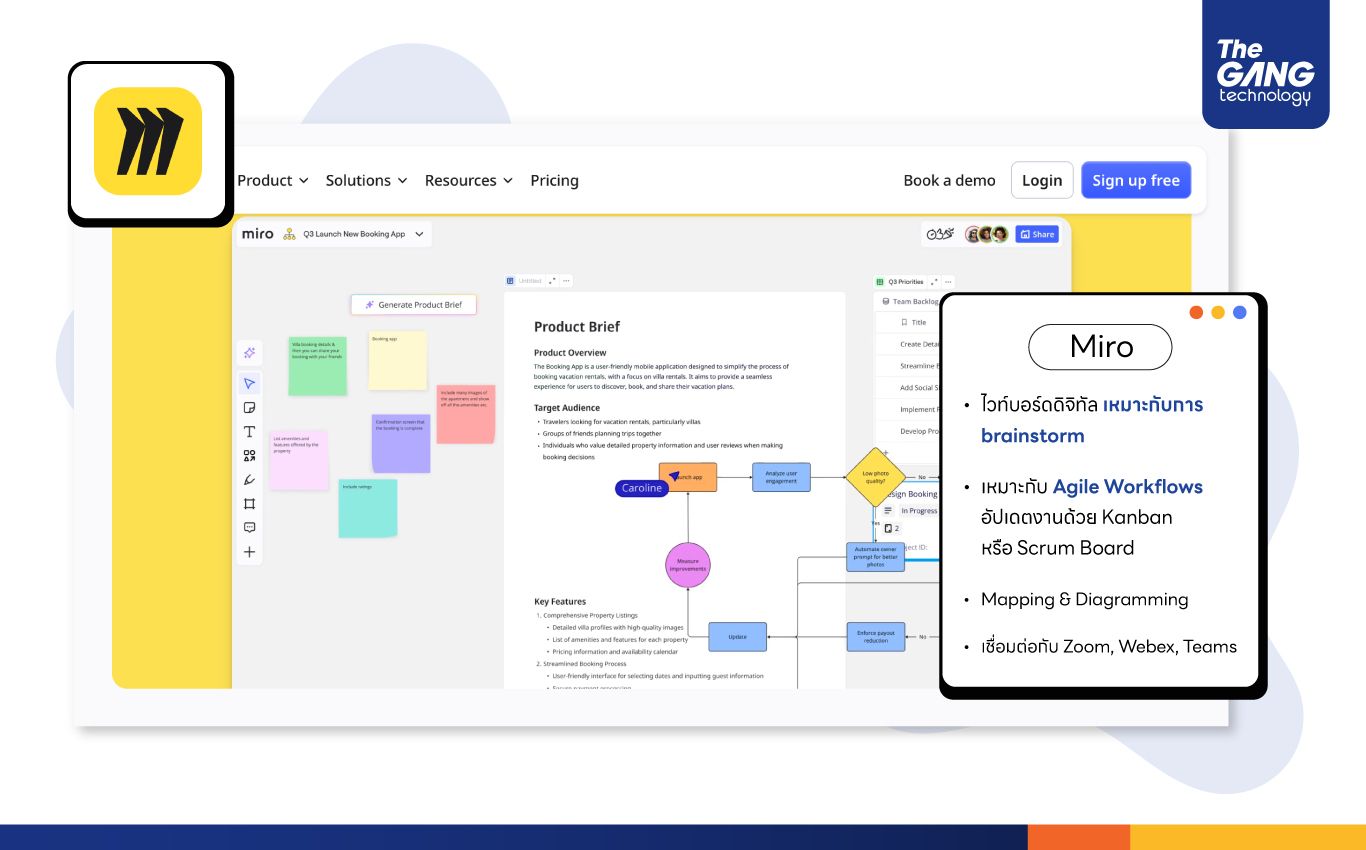
Task: Click the Untitled document icon
Action: click(x=510, y=281)
